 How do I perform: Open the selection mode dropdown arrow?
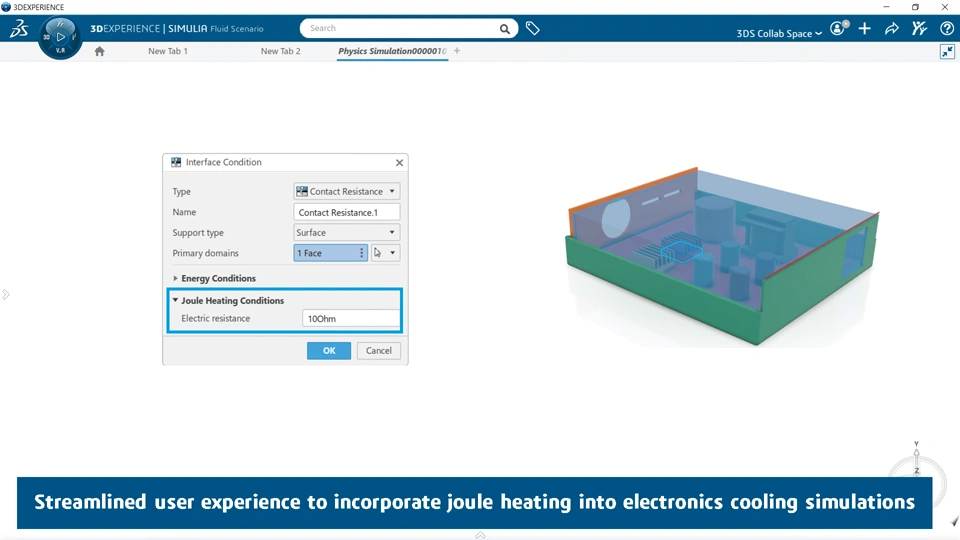(392, 252)
